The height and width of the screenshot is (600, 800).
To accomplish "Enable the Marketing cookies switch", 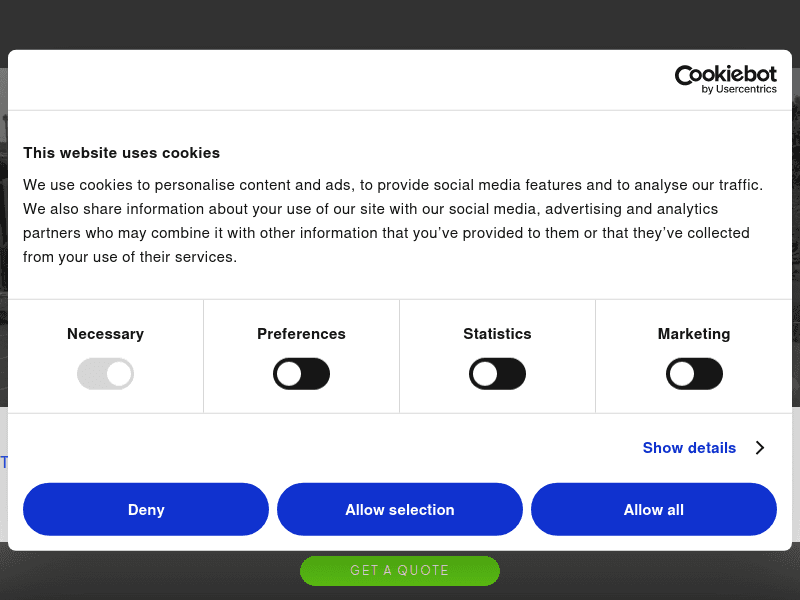I will (694, 374).
